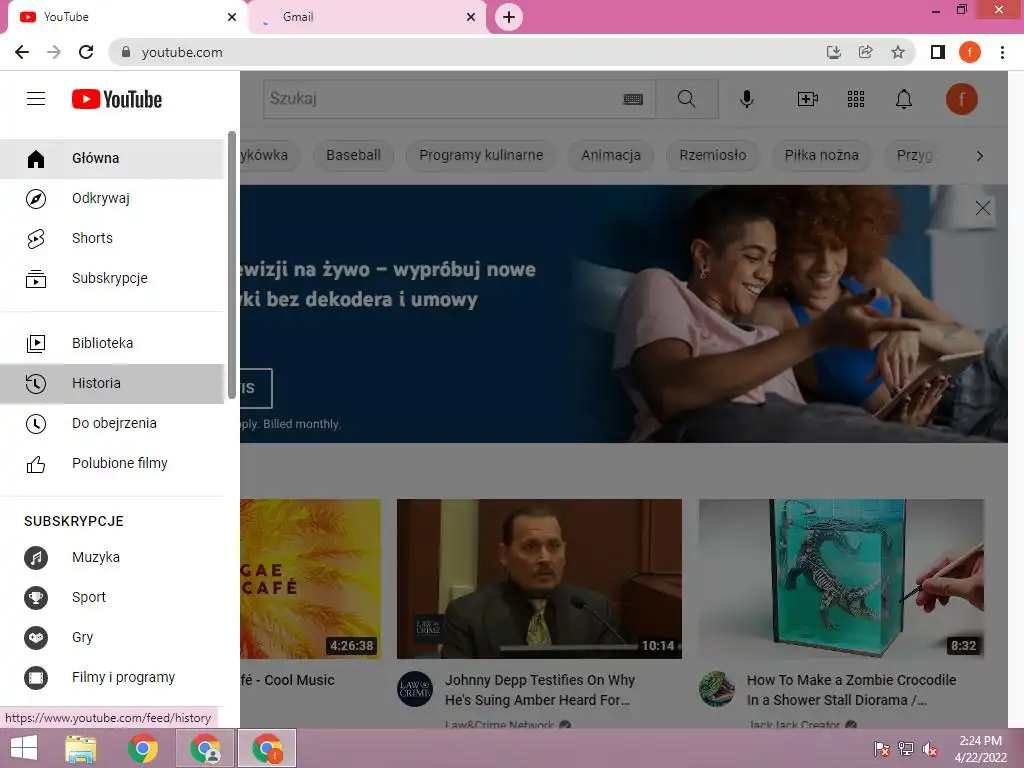Open YouTube apps grid icon
The height and width of the screenshot is (768, 1024).
856,99
